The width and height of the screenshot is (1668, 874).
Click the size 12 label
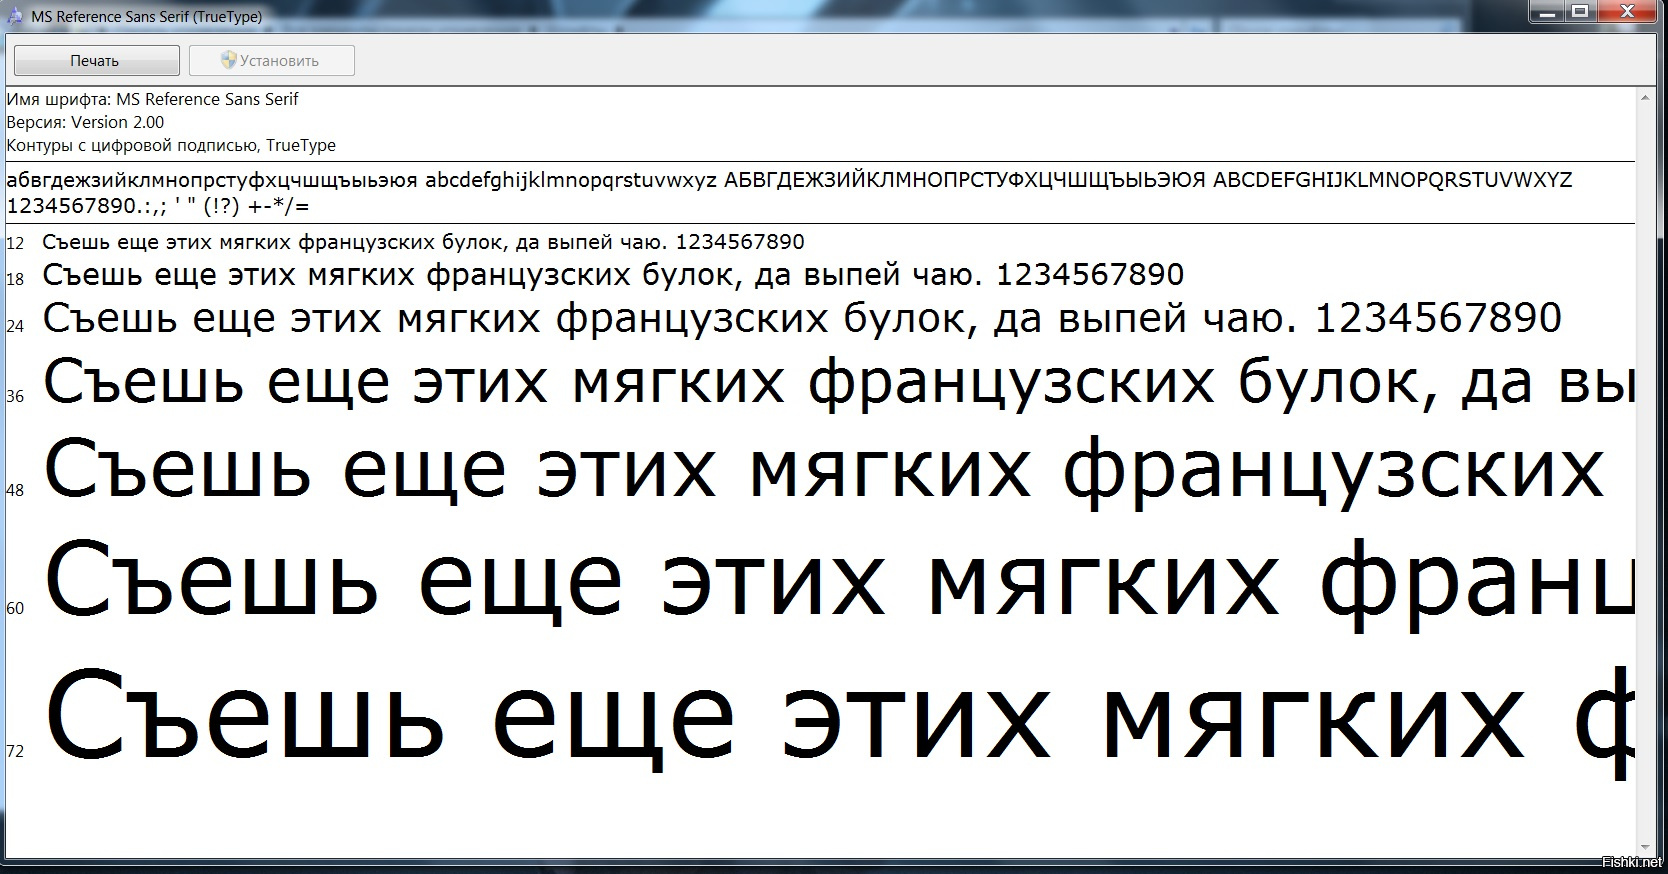point(15,243)
